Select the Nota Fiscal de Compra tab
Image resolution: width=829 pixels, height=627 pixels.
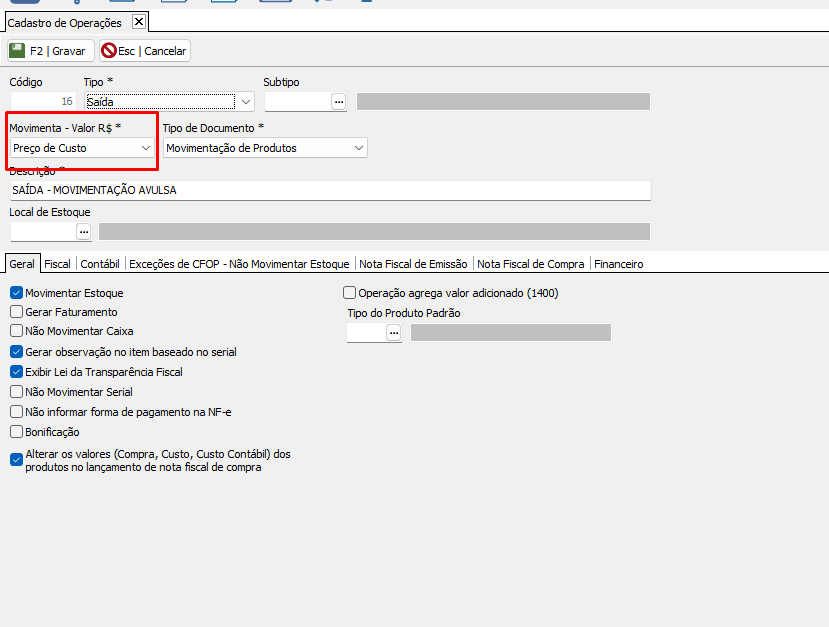pyautogui.click(x=530, y=264)
